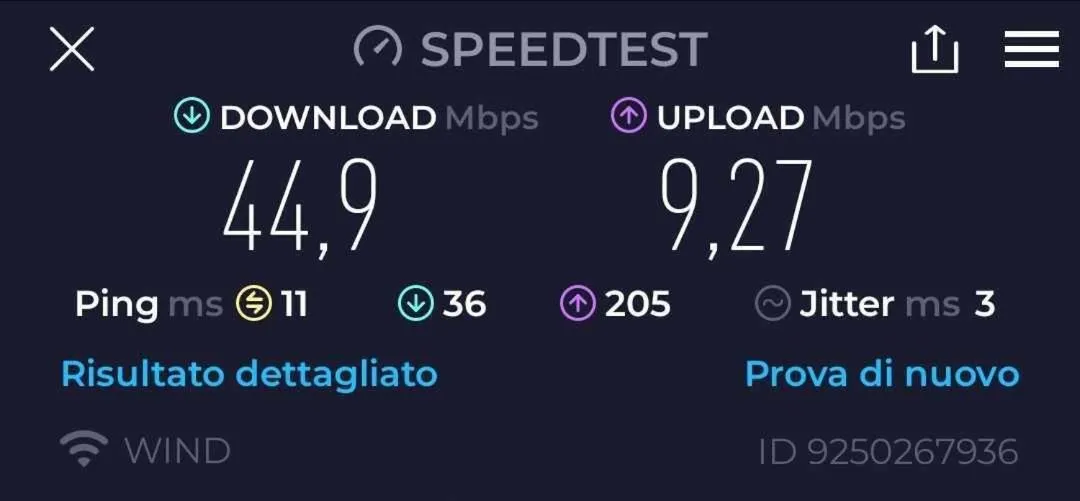Click the Speedtest gauge logo icon

pyautogui.click(x=377, y=48)
